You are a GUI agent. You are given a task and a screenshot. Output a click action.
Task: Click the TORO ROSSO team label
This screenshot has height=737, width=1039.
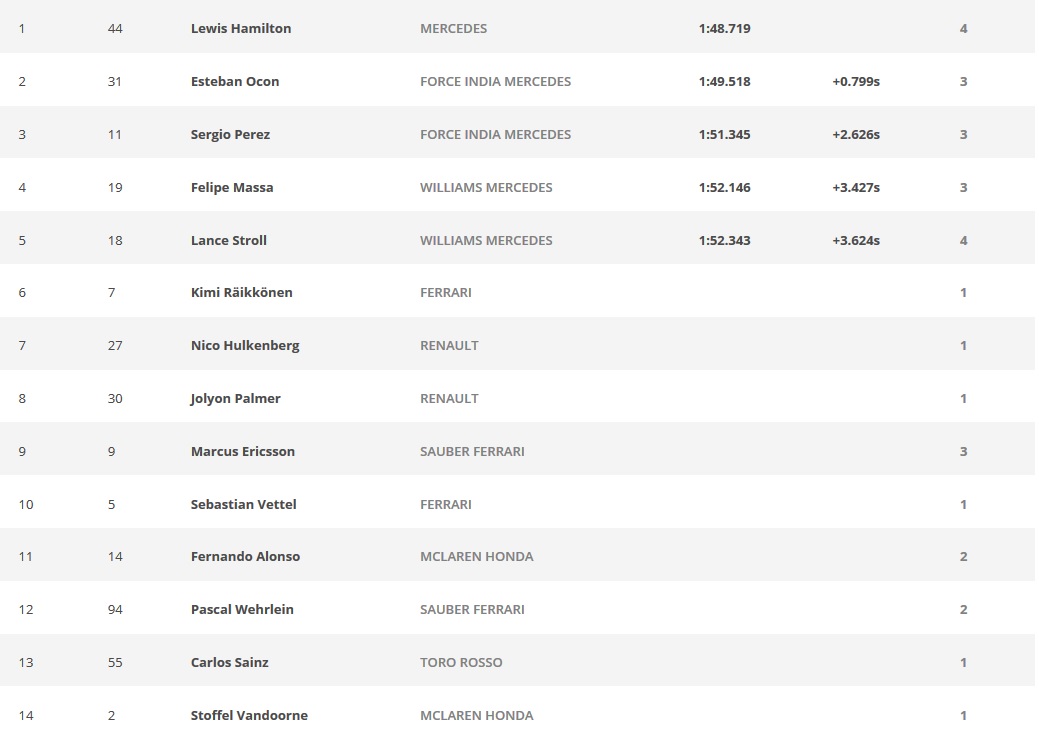click(x=461, y=663)
